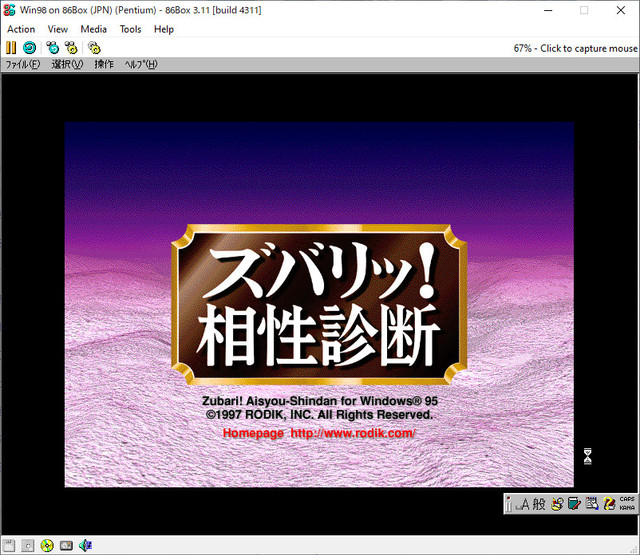Open the guest 操作 menu
Image resolution: width=640 pixels, height=555 pixels.
click(x=104, y=64)
